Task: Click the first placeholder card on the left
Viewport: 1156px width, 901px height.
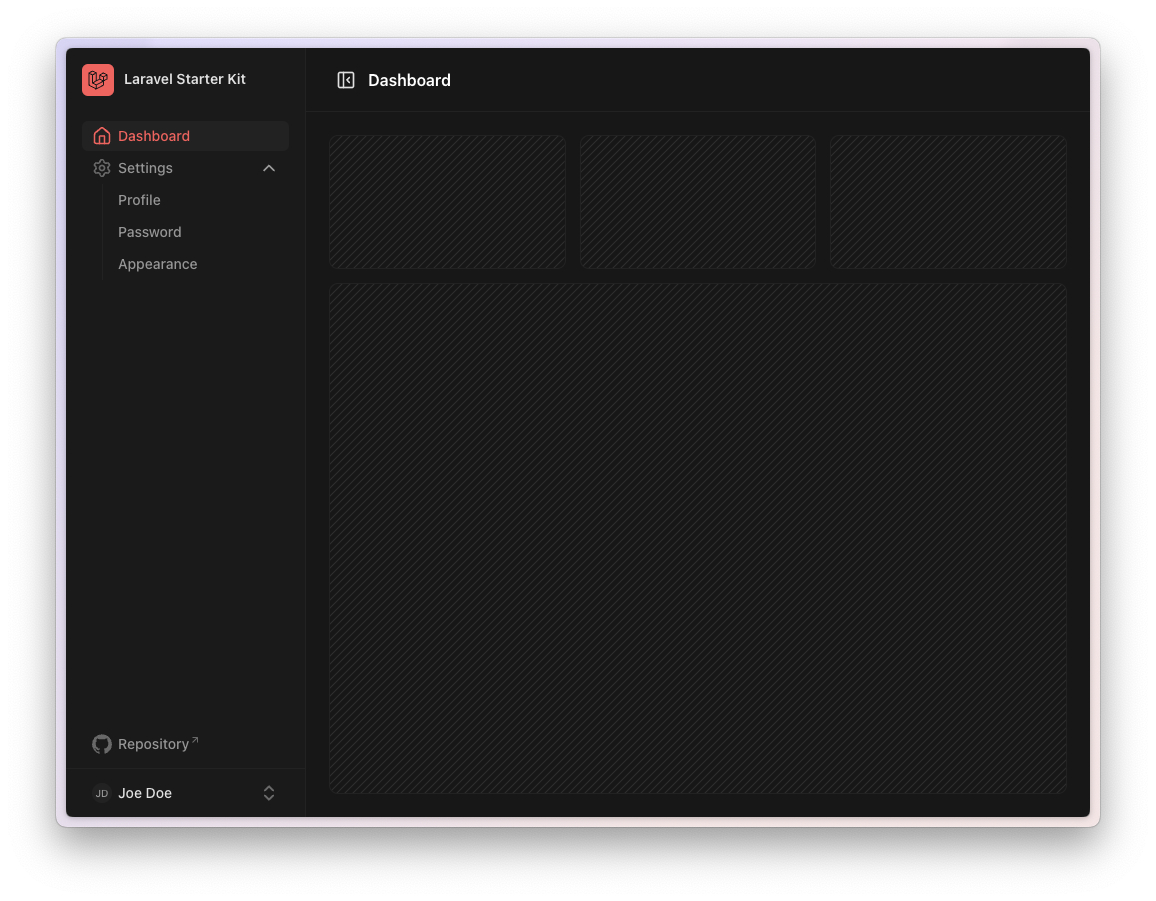Action: coord(447,202)
